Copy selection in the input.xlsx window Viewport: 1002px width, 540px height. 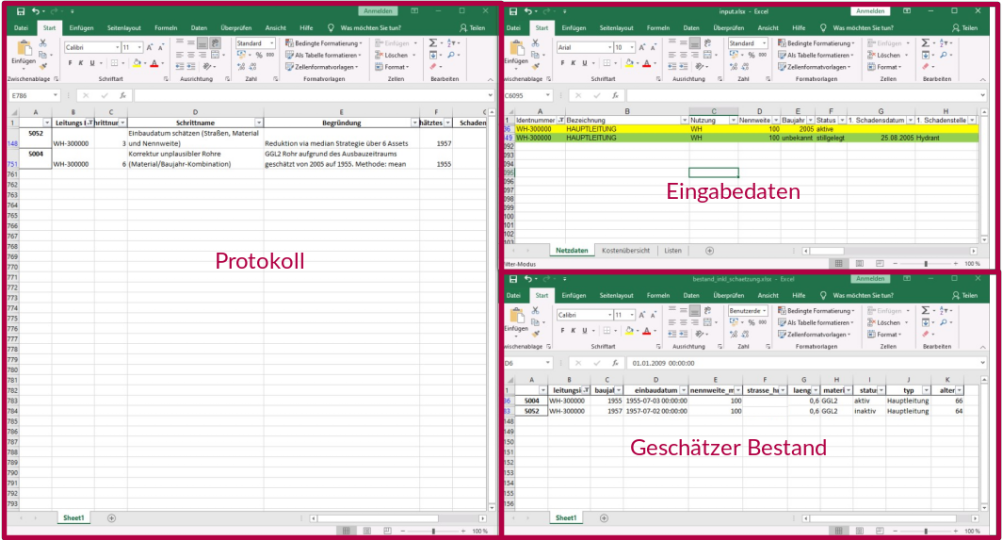[535, 55]
